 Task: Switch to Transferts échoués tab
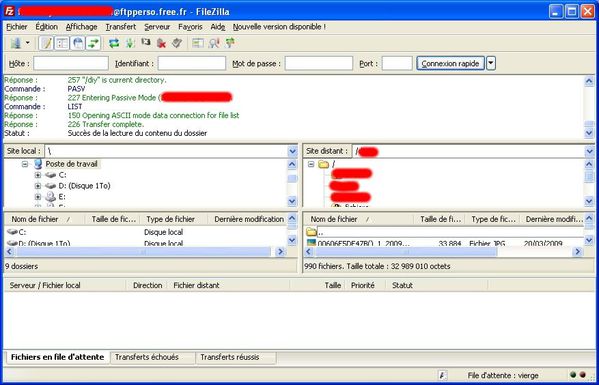152,358
